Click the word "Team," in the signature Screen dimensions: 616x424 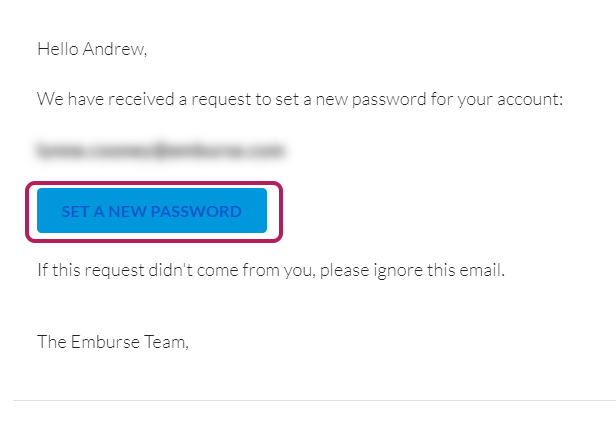click(164, 341)
